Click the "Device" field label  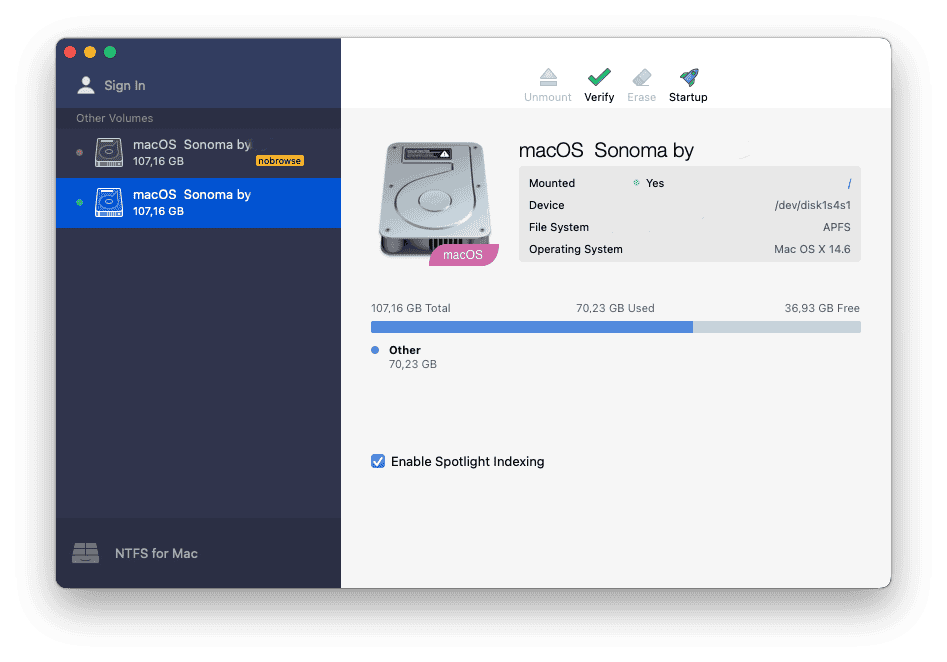click(x=547, y=205)
